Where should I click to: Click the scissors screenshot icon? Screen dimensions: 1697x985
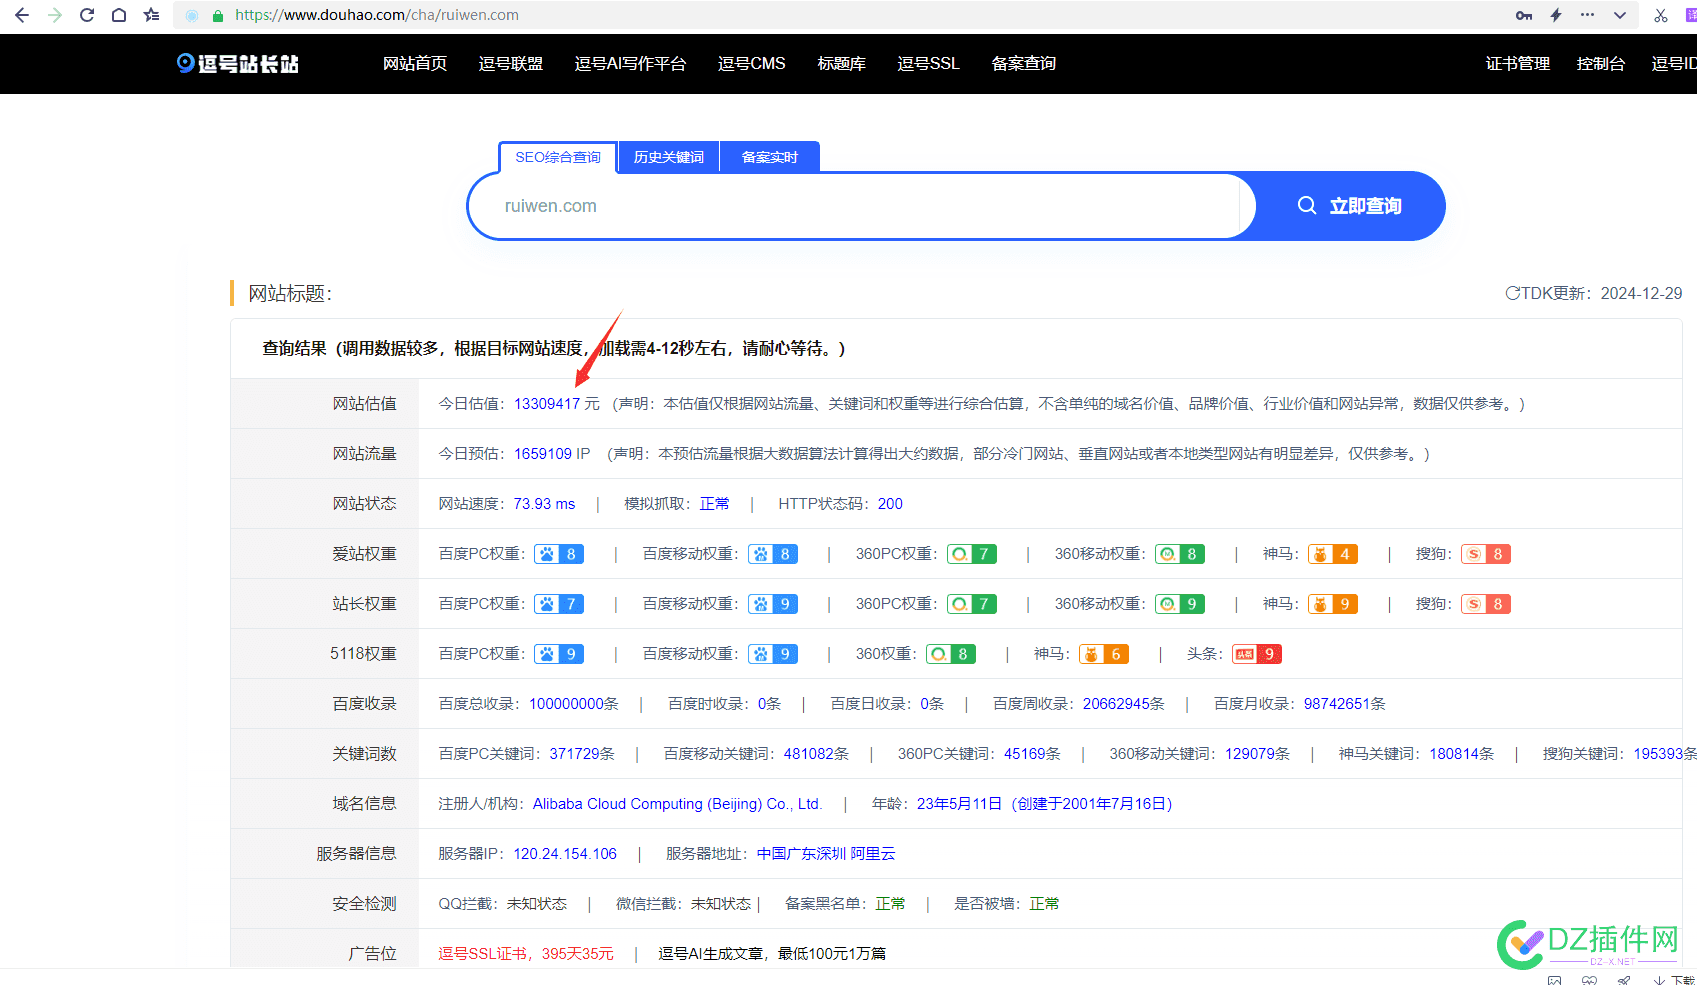(1661, 15)
